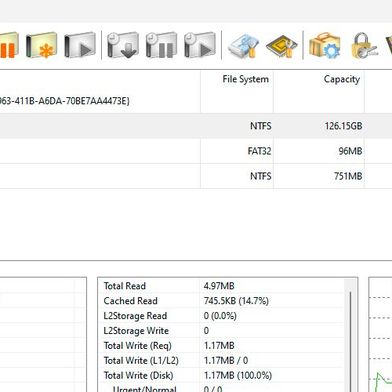Click the 751MB capacity value
The height and width of the screenshot is (392, 392).
(348, 176)
